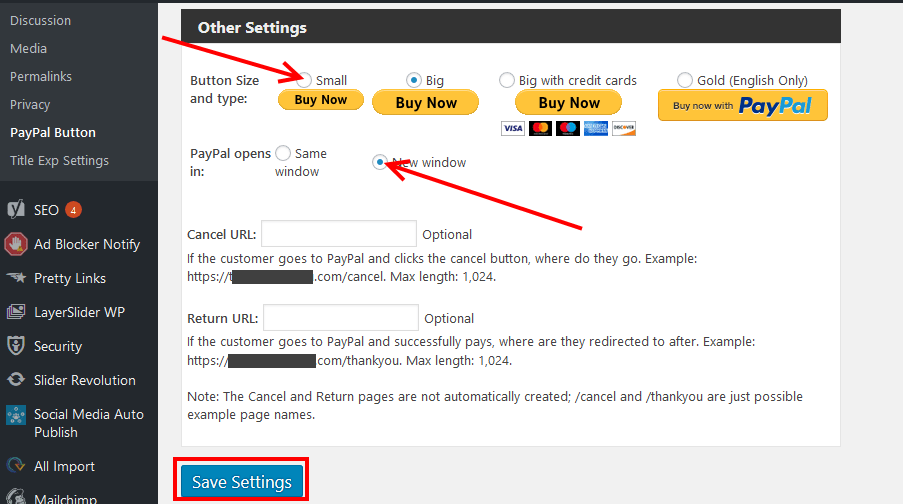Click the Save Settings button
The height and width of the screenshot is (504, 903).
point(242,482)
